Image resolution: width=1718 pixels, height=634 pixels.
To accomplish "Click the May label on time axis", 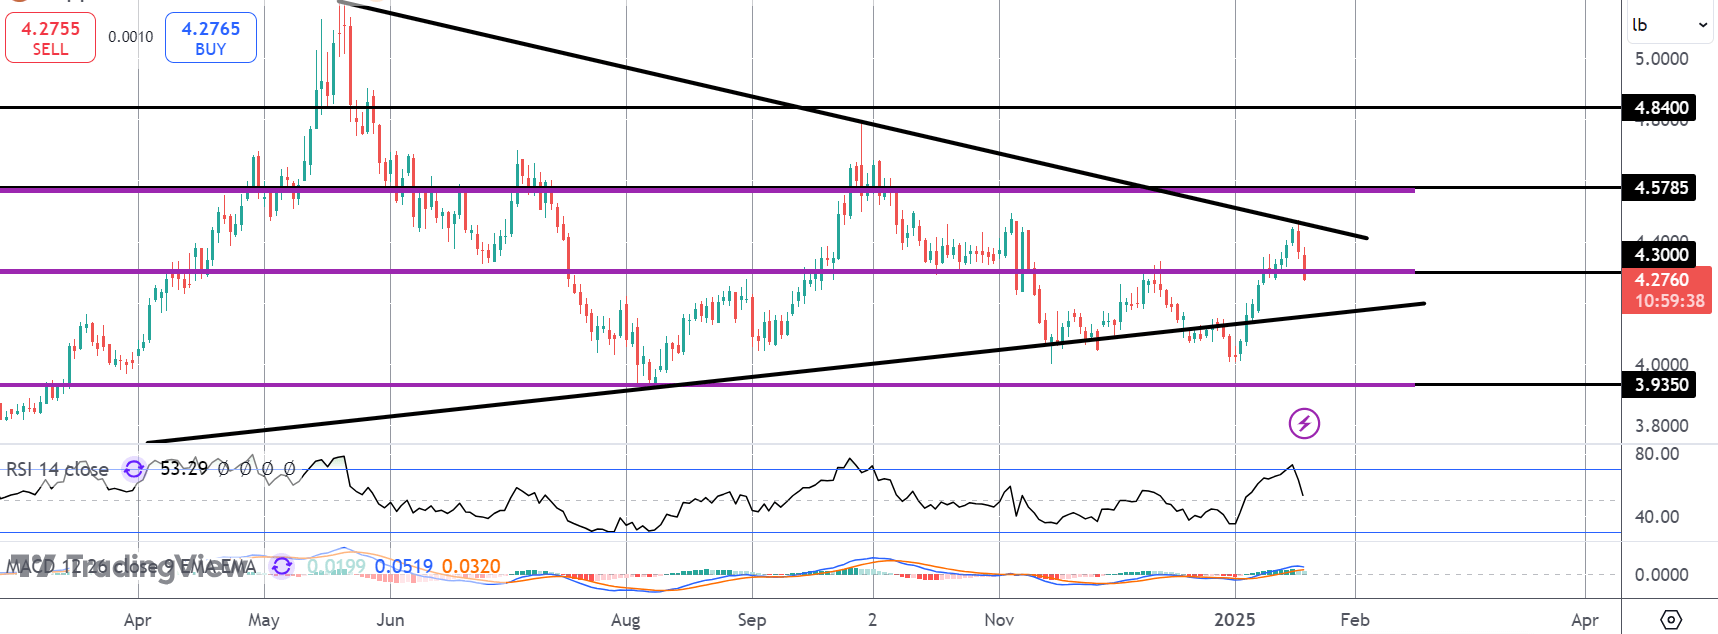I will pos(264,620).
